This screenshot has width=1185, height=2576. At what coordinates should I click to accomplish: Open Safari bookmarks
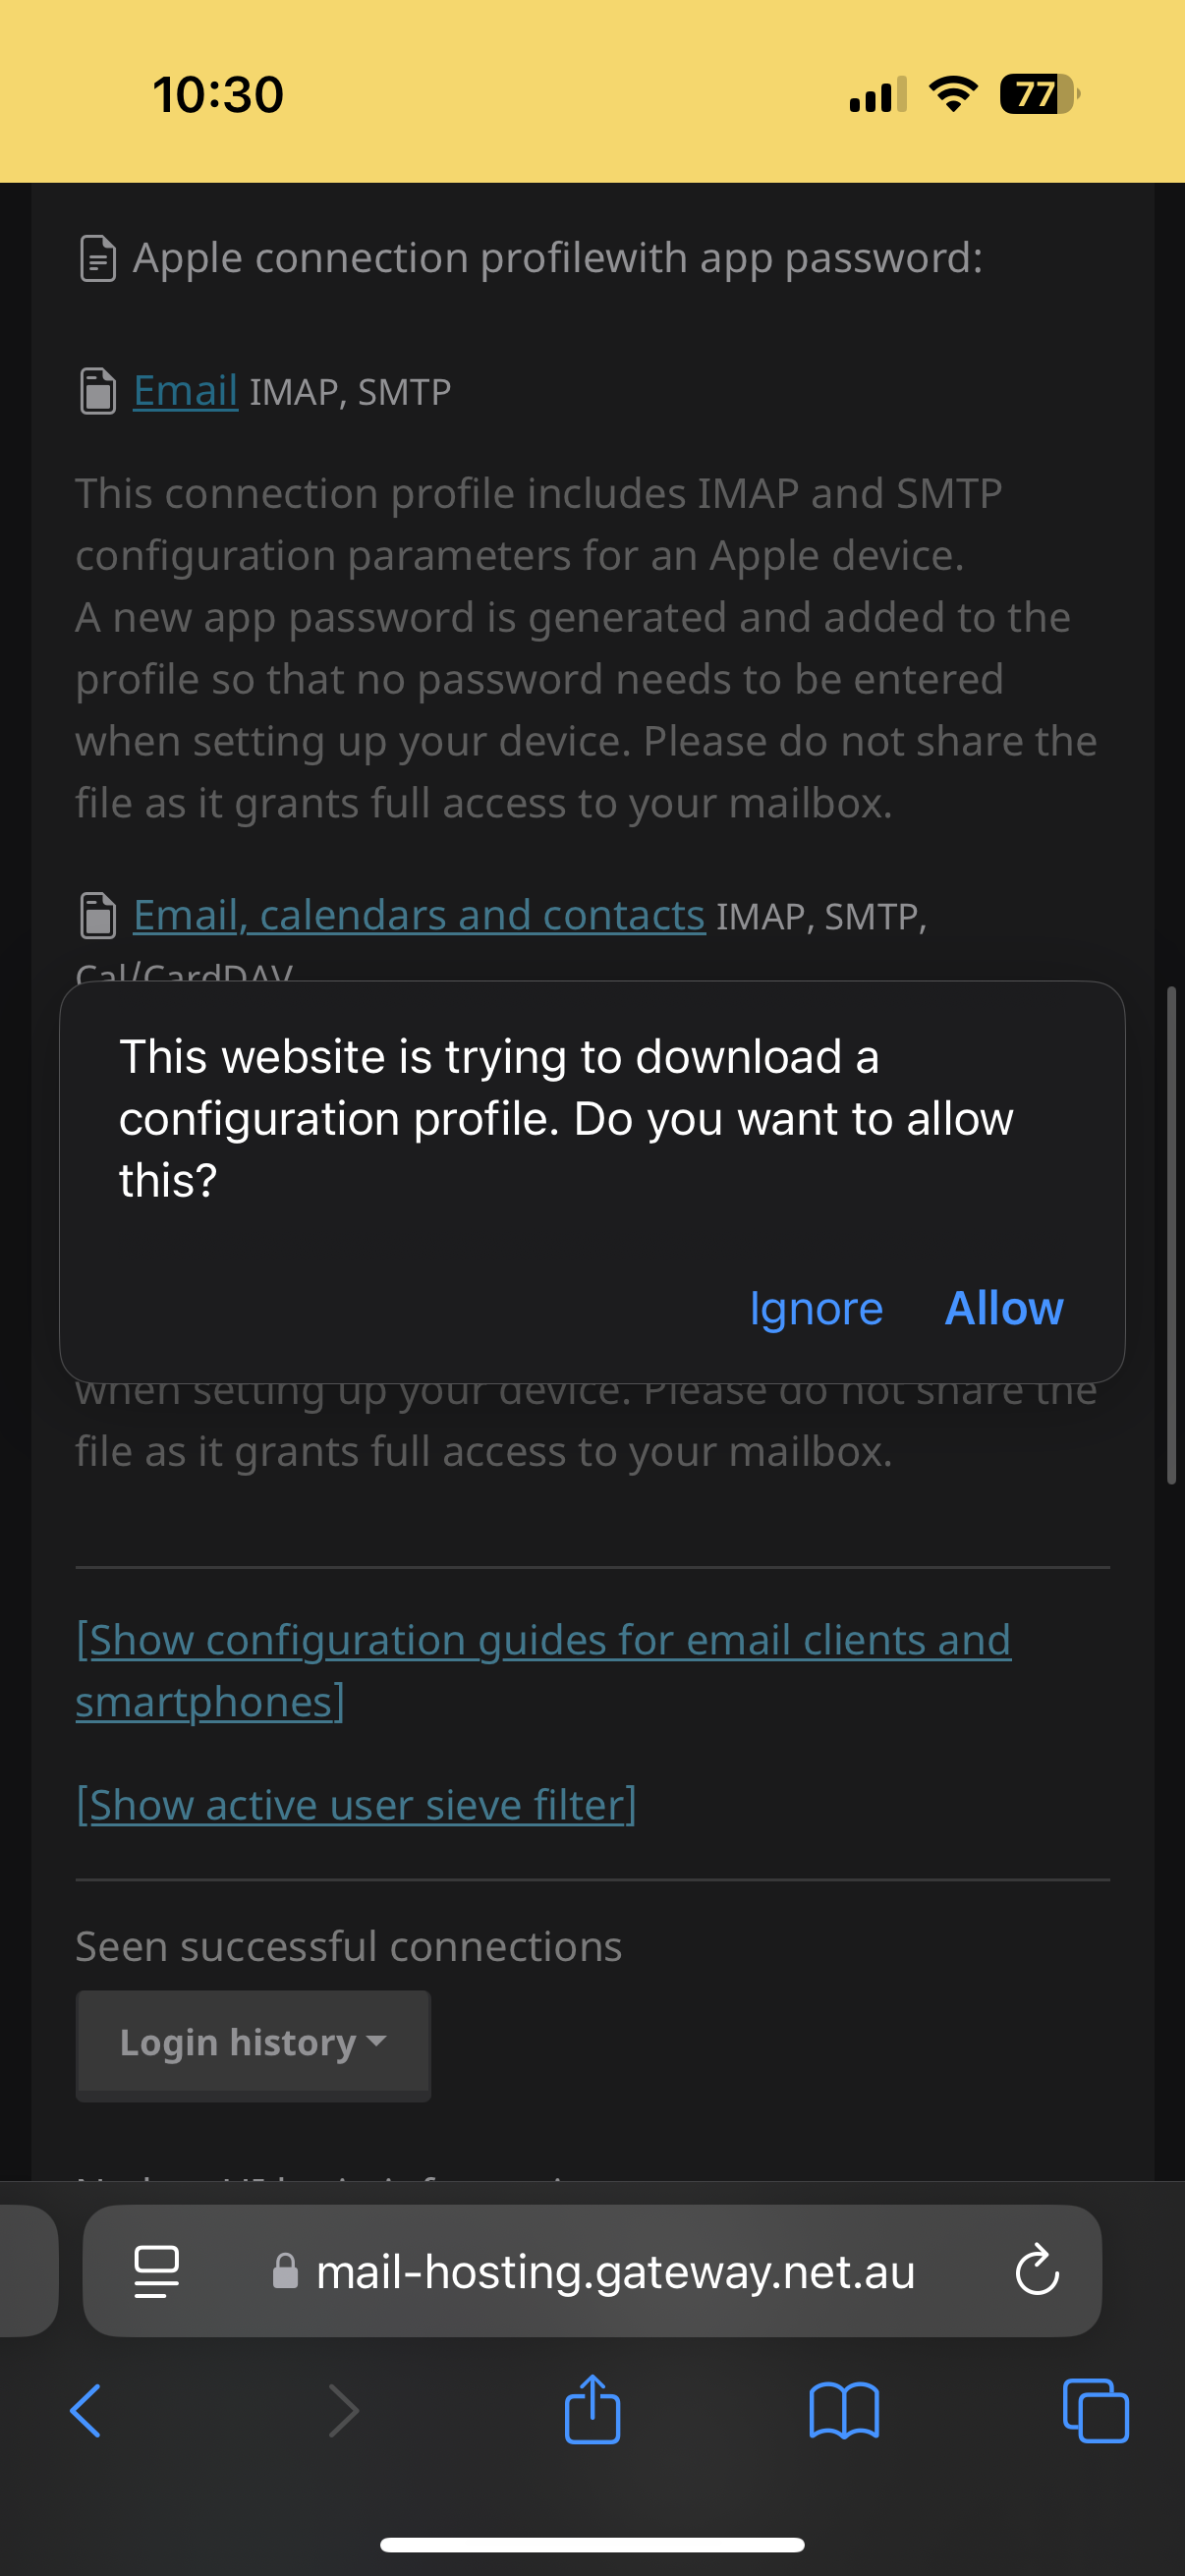point(845,2410)
